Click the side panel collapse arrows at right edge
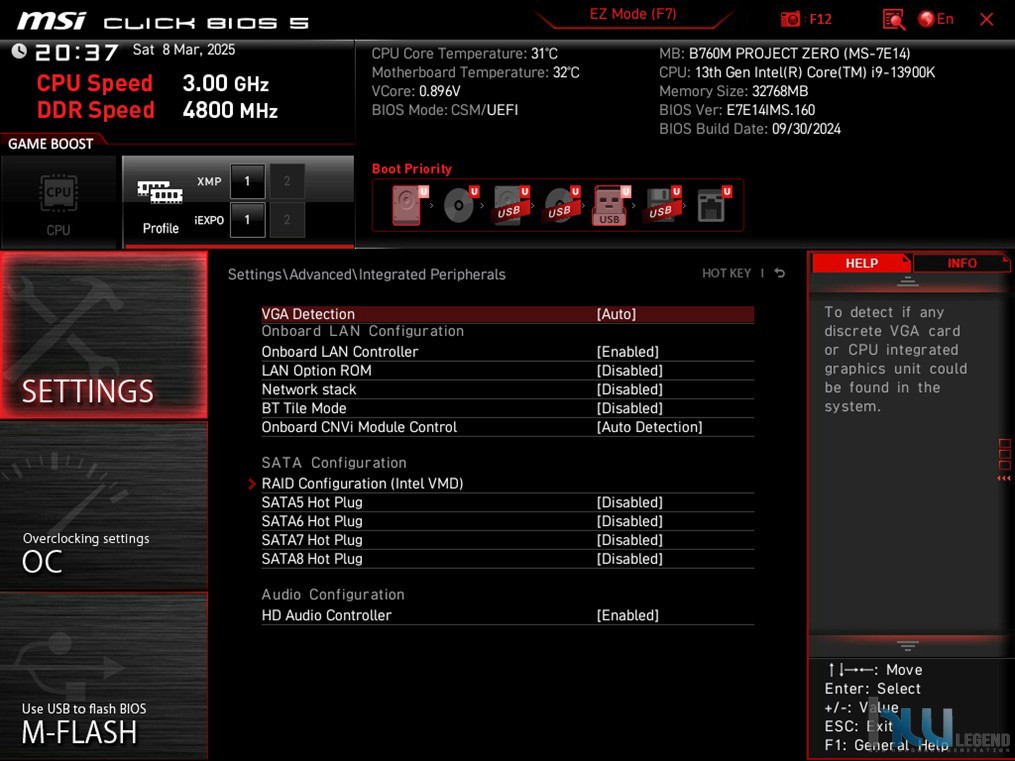Image resolution: width=1015 pixels, height=761 pixels. point(1003,478)
